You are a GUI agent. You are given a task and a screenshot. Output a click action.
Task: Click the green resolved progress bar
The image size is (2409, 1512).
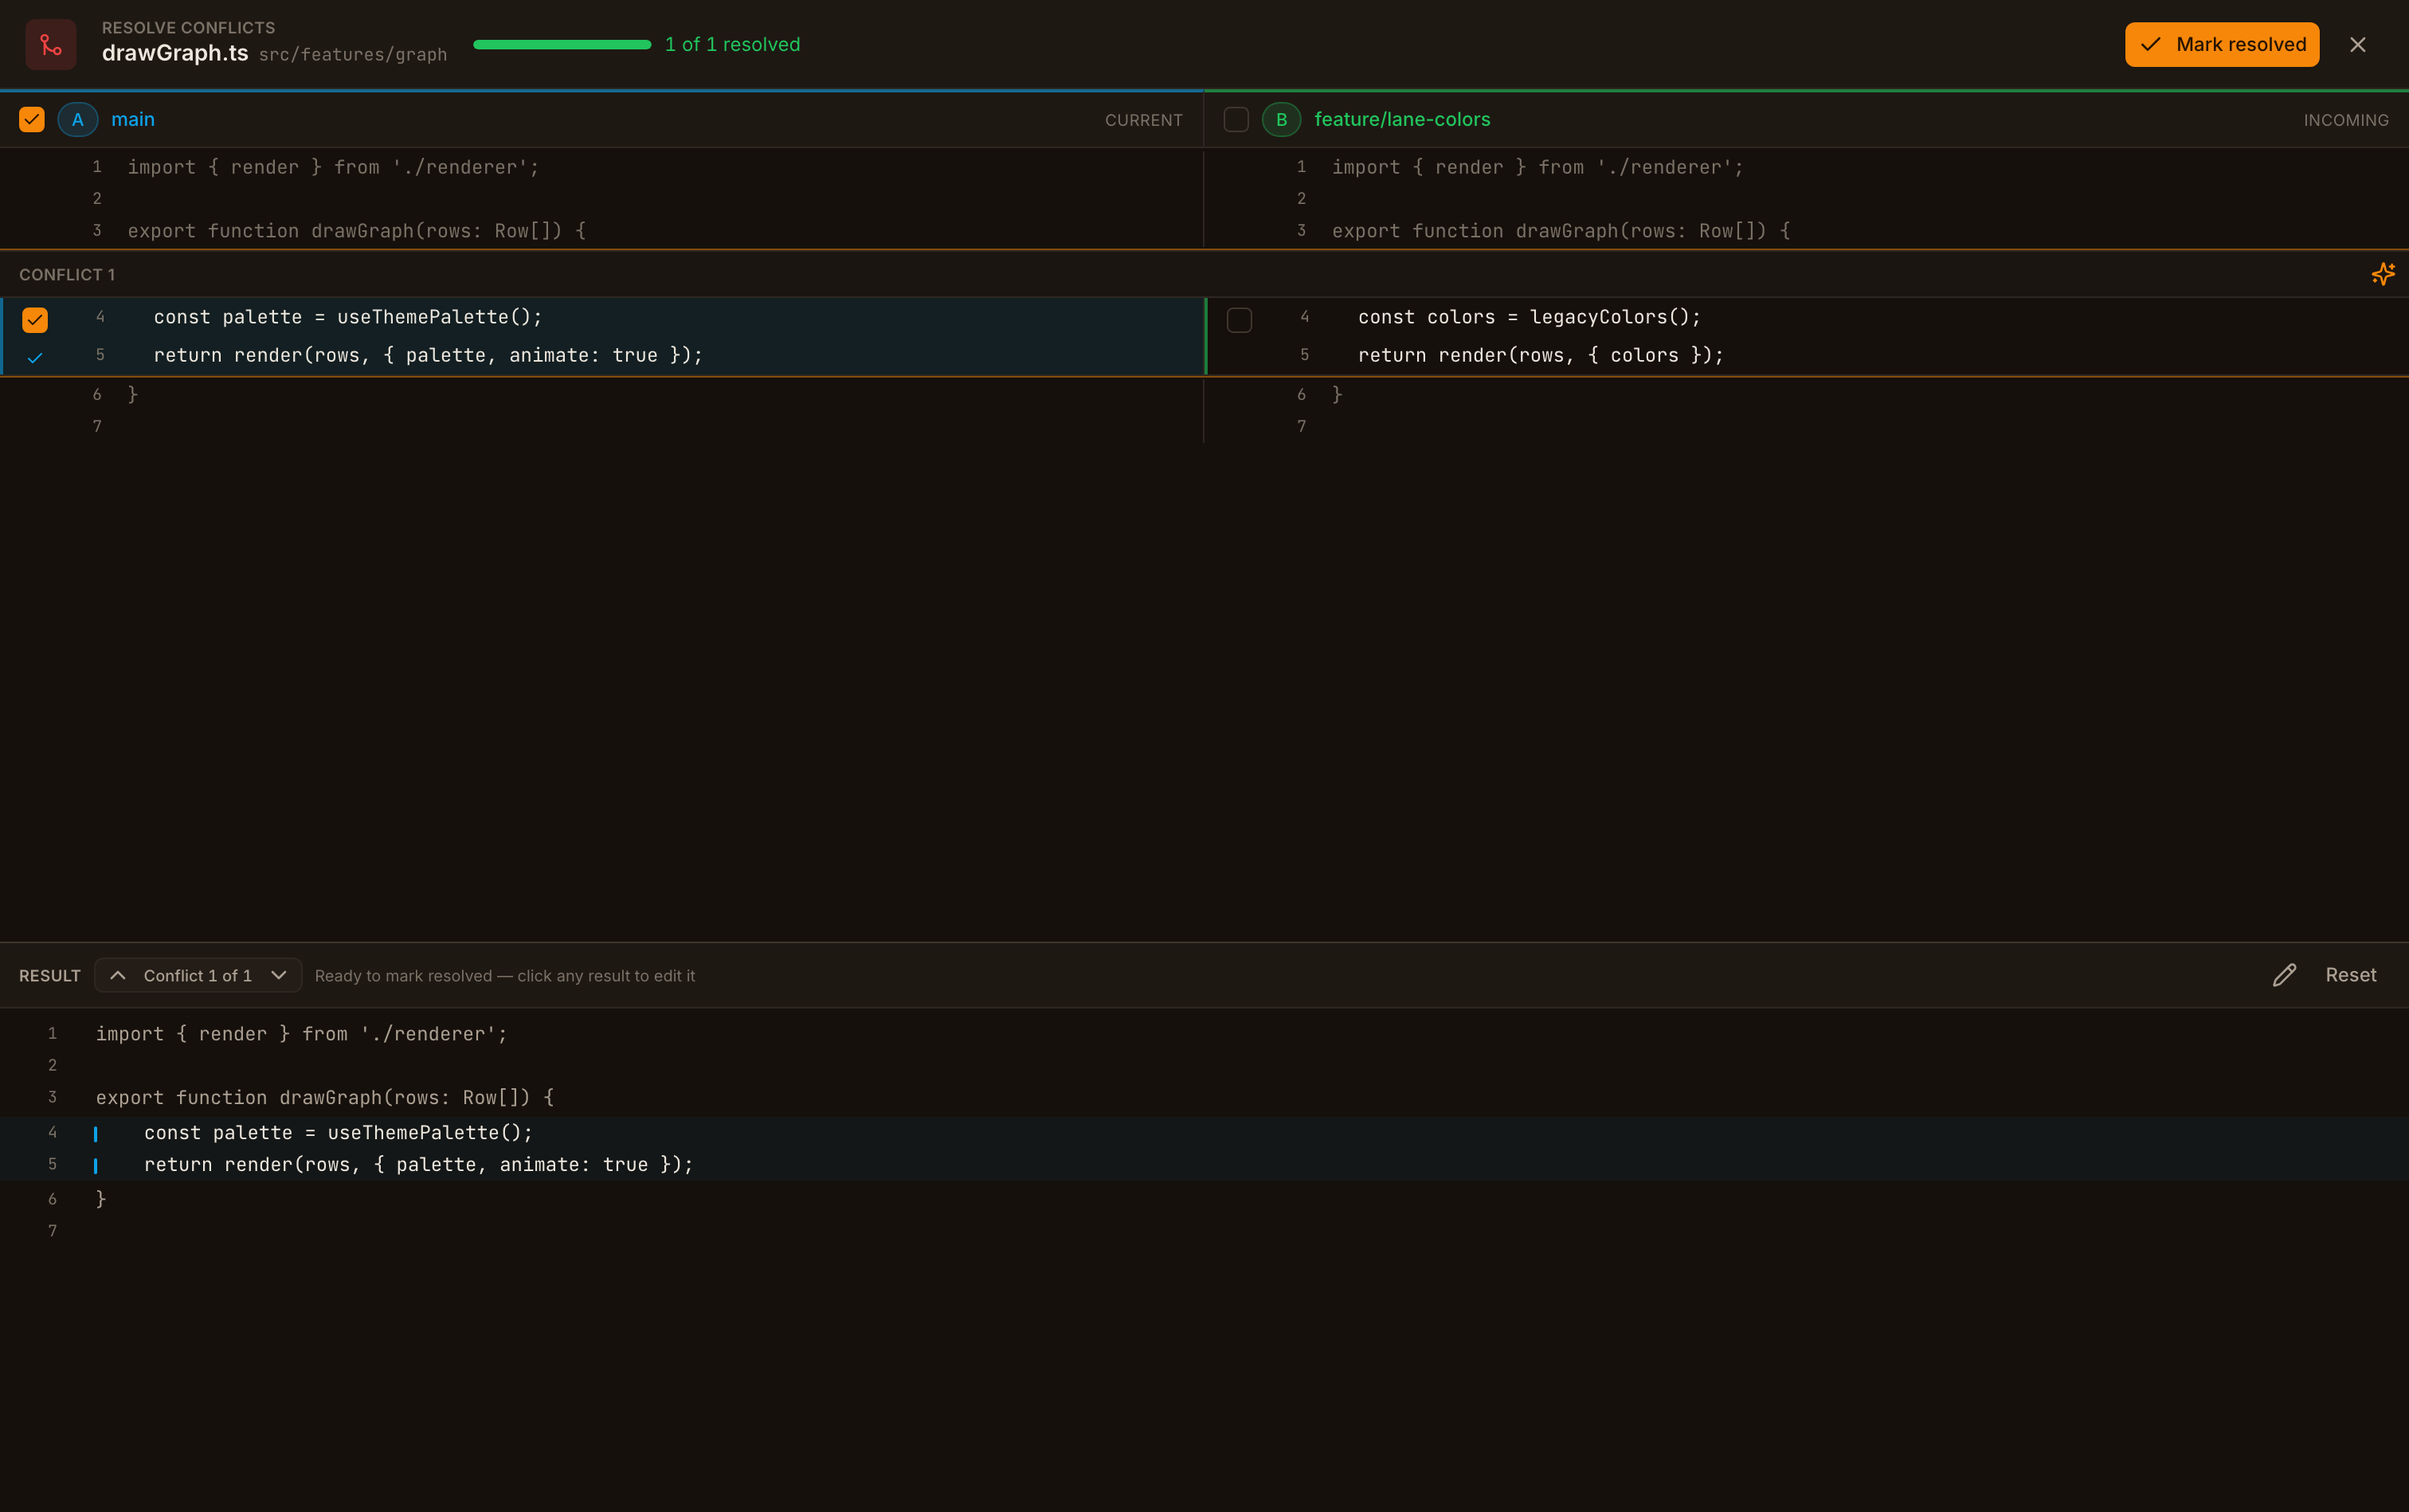(562, 44)
